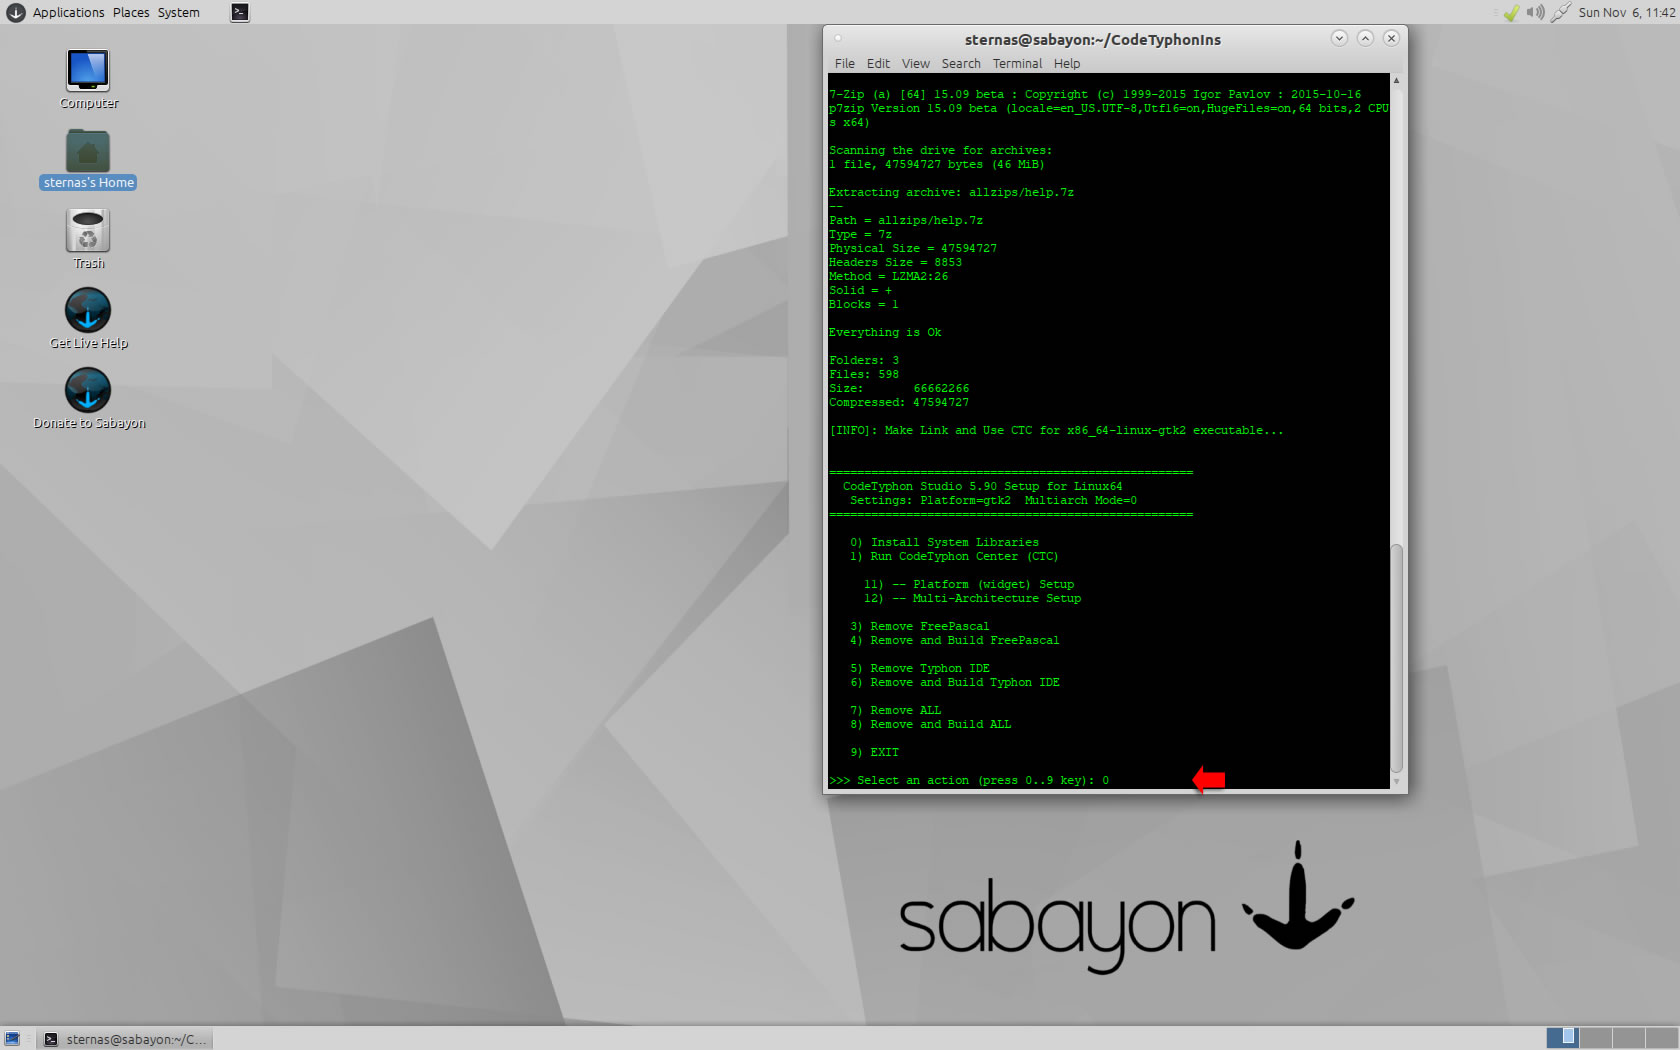Screen dimensions: 1680x1050
Task: Click the clock showing Sun Nov 6, 11:42
Action: click(x=1626, y=12)
